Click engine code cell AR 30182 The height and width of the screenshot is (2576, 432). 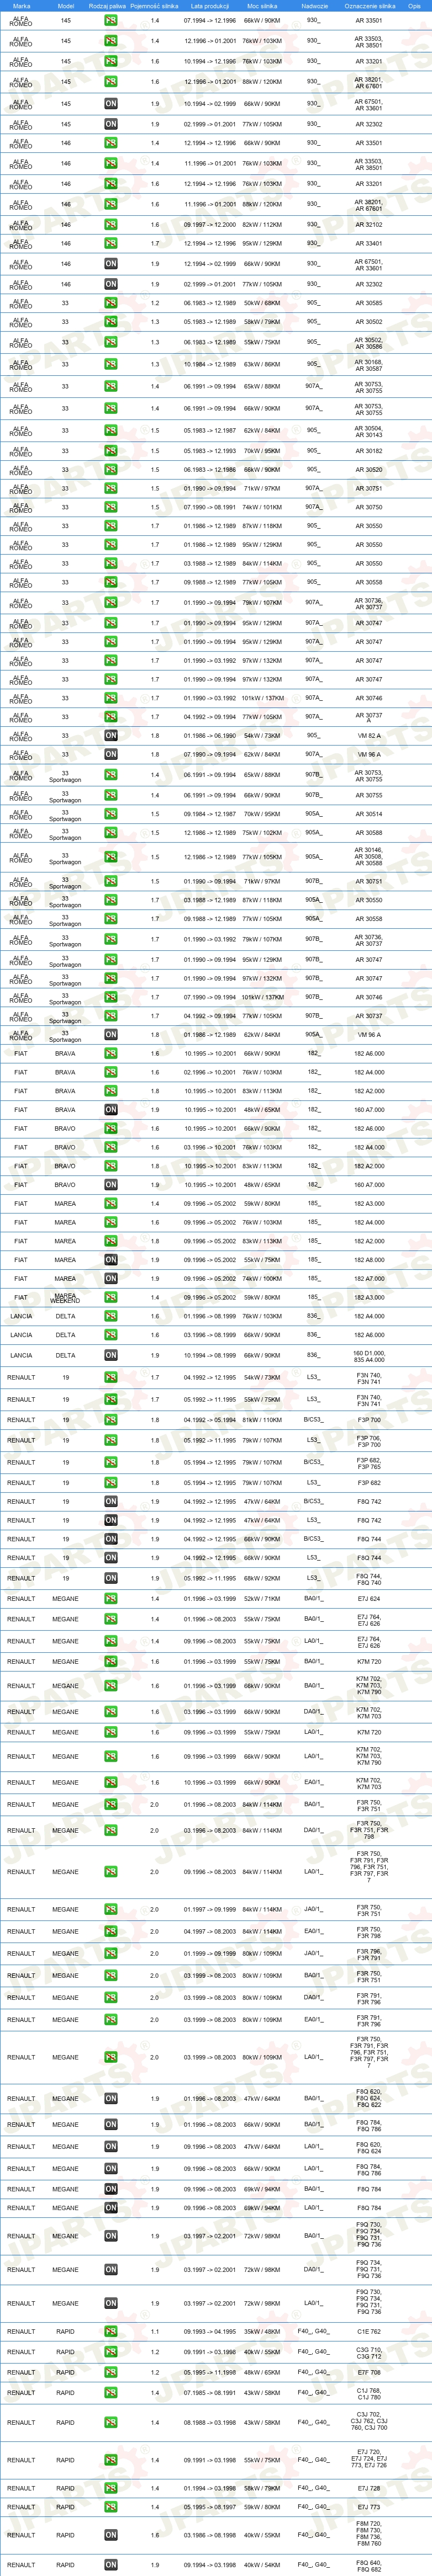[368, 450]
